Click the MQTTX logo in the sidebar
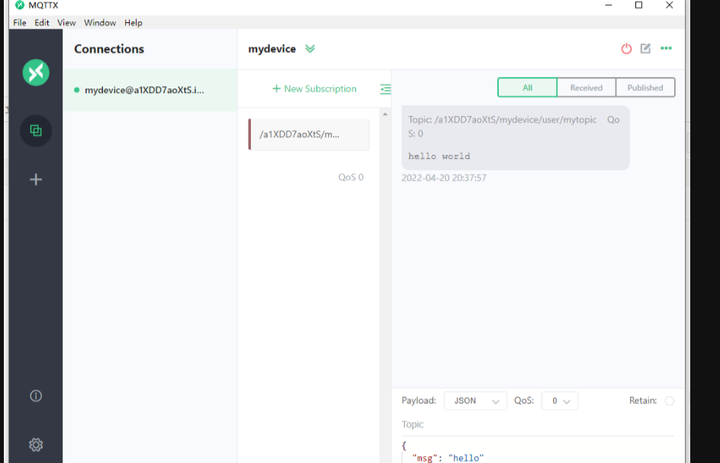720x463 pixels. (36, 73)
